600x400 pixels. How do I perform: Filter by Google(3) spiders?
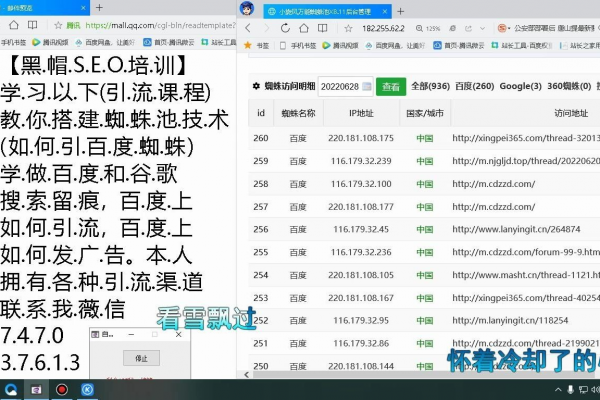520,86
